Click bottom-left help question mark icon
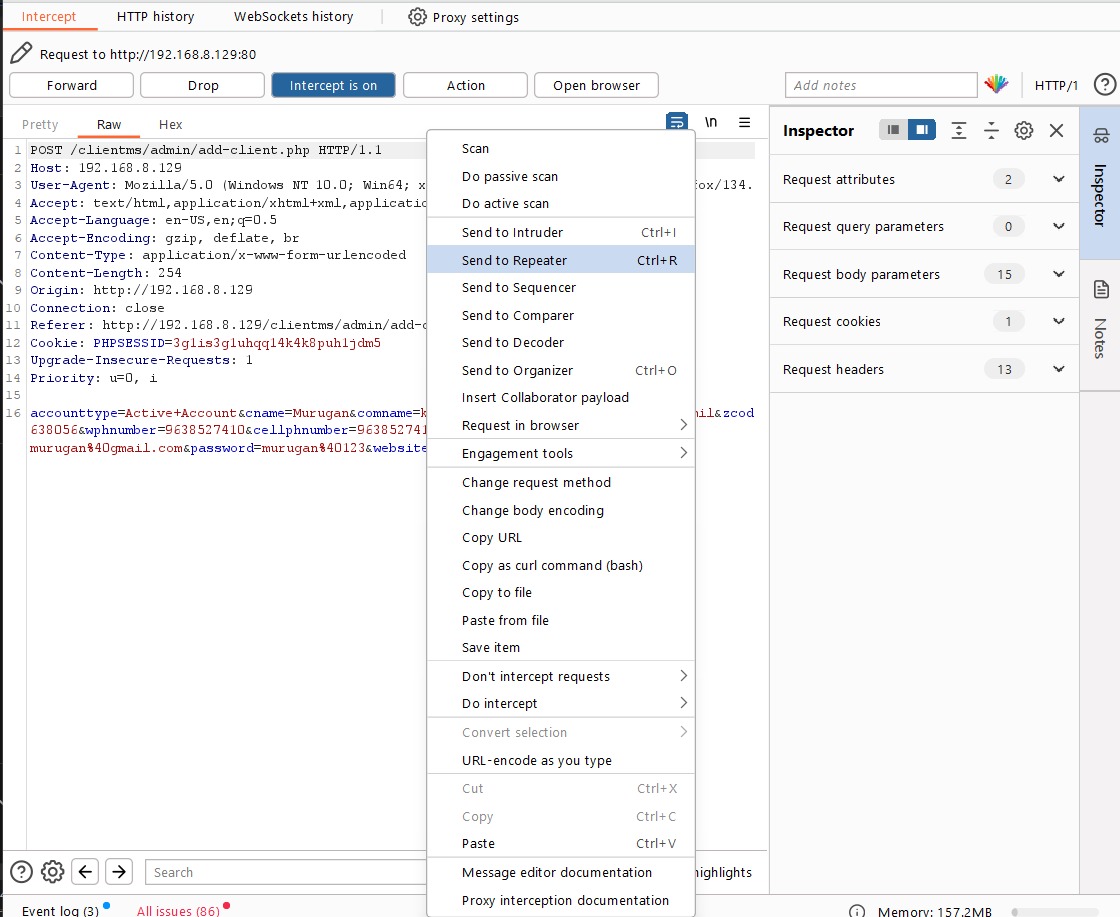Image resolution: width=1120 pixels, height=917 pixels. [21, 872]
